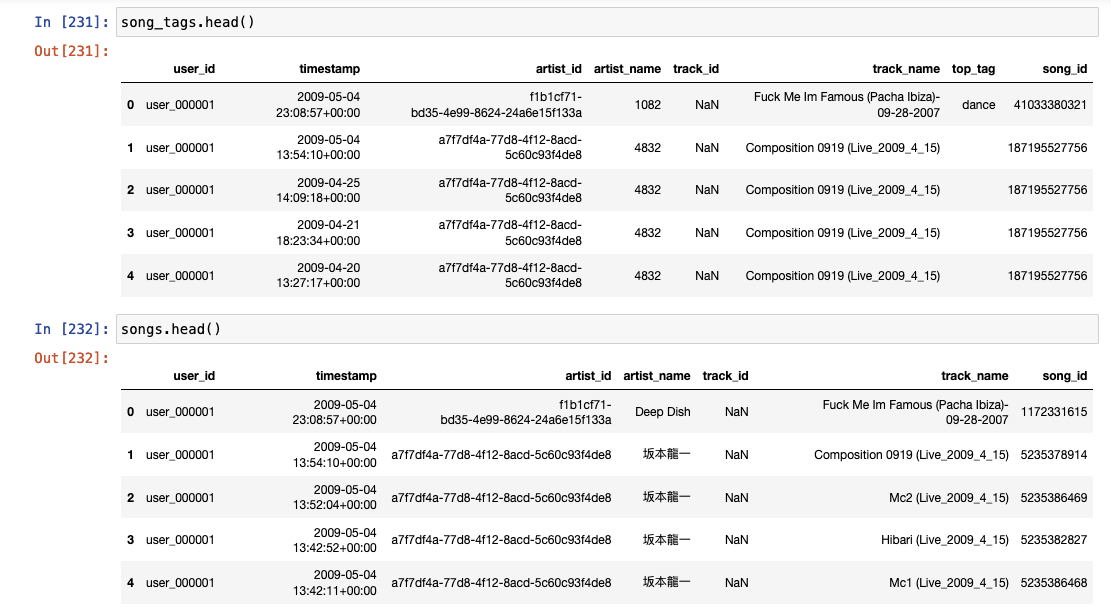The width and height of the screenshot is (1111, 610).
Task: Click the timestamp 2009-05-04 13:42:52 cell
Action: point(334,540)
